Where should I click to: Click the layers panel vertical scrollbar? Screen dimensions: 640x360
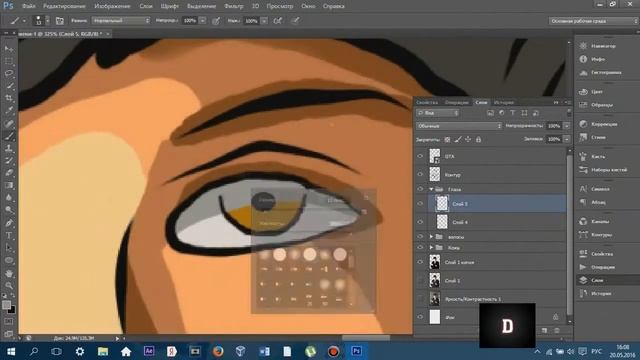point(570,235)
